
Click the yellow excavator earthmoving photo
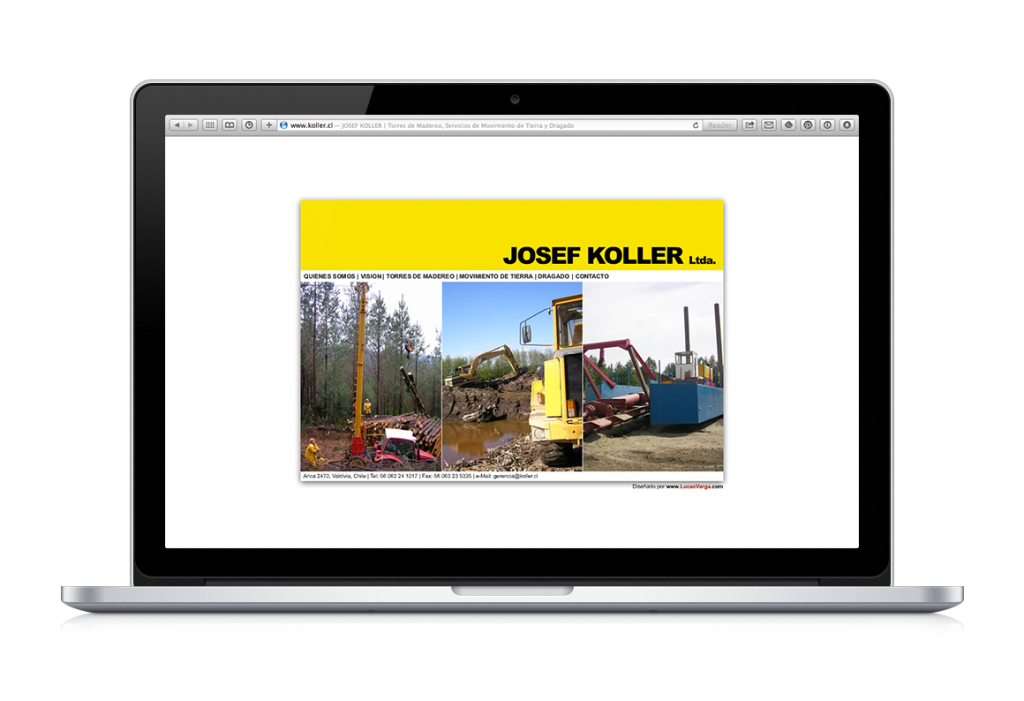[x=512, y=376]
